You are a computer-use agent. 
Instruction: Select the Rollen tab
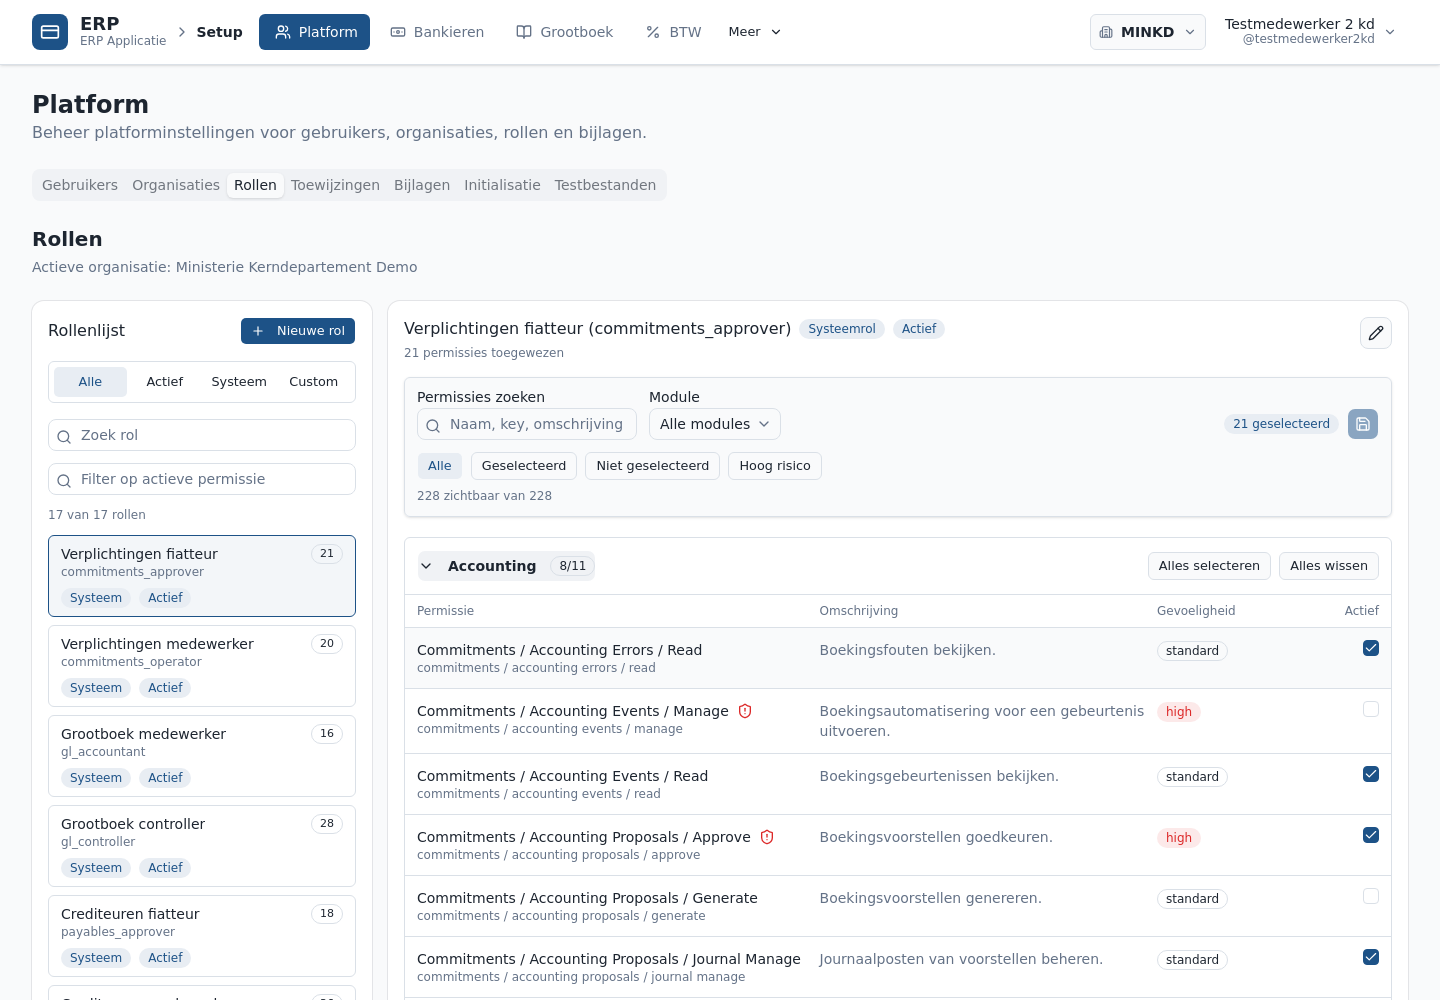pos(255,185)
